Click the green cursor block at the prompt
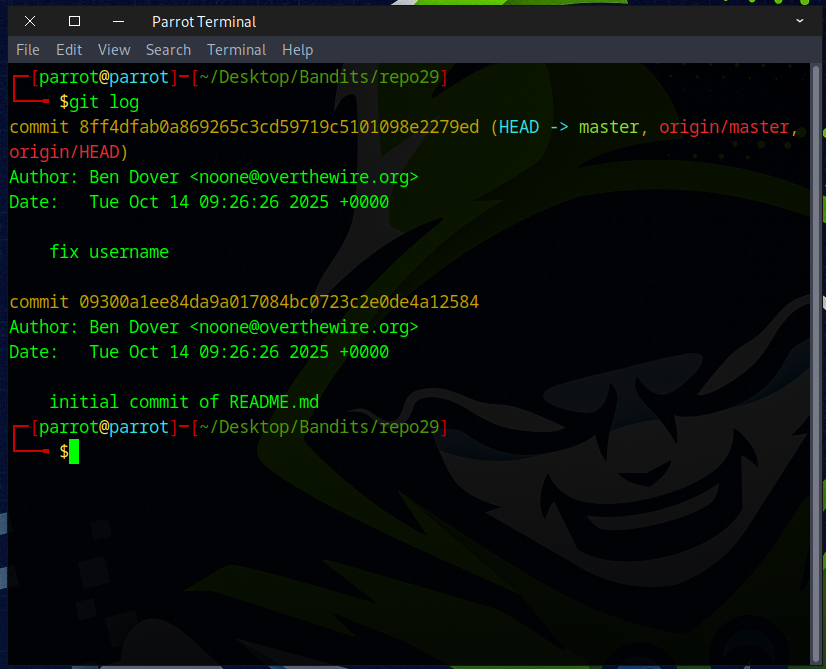The image size is (826, 669). pyautogui.click(x=74, y=452)
